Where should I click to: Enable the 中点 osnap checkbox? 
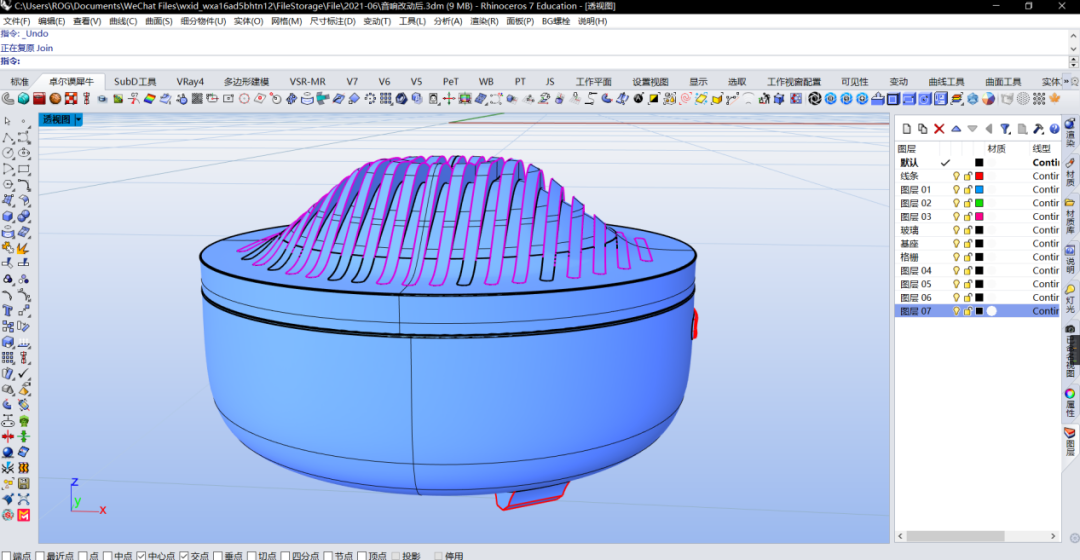pos(107,555)
